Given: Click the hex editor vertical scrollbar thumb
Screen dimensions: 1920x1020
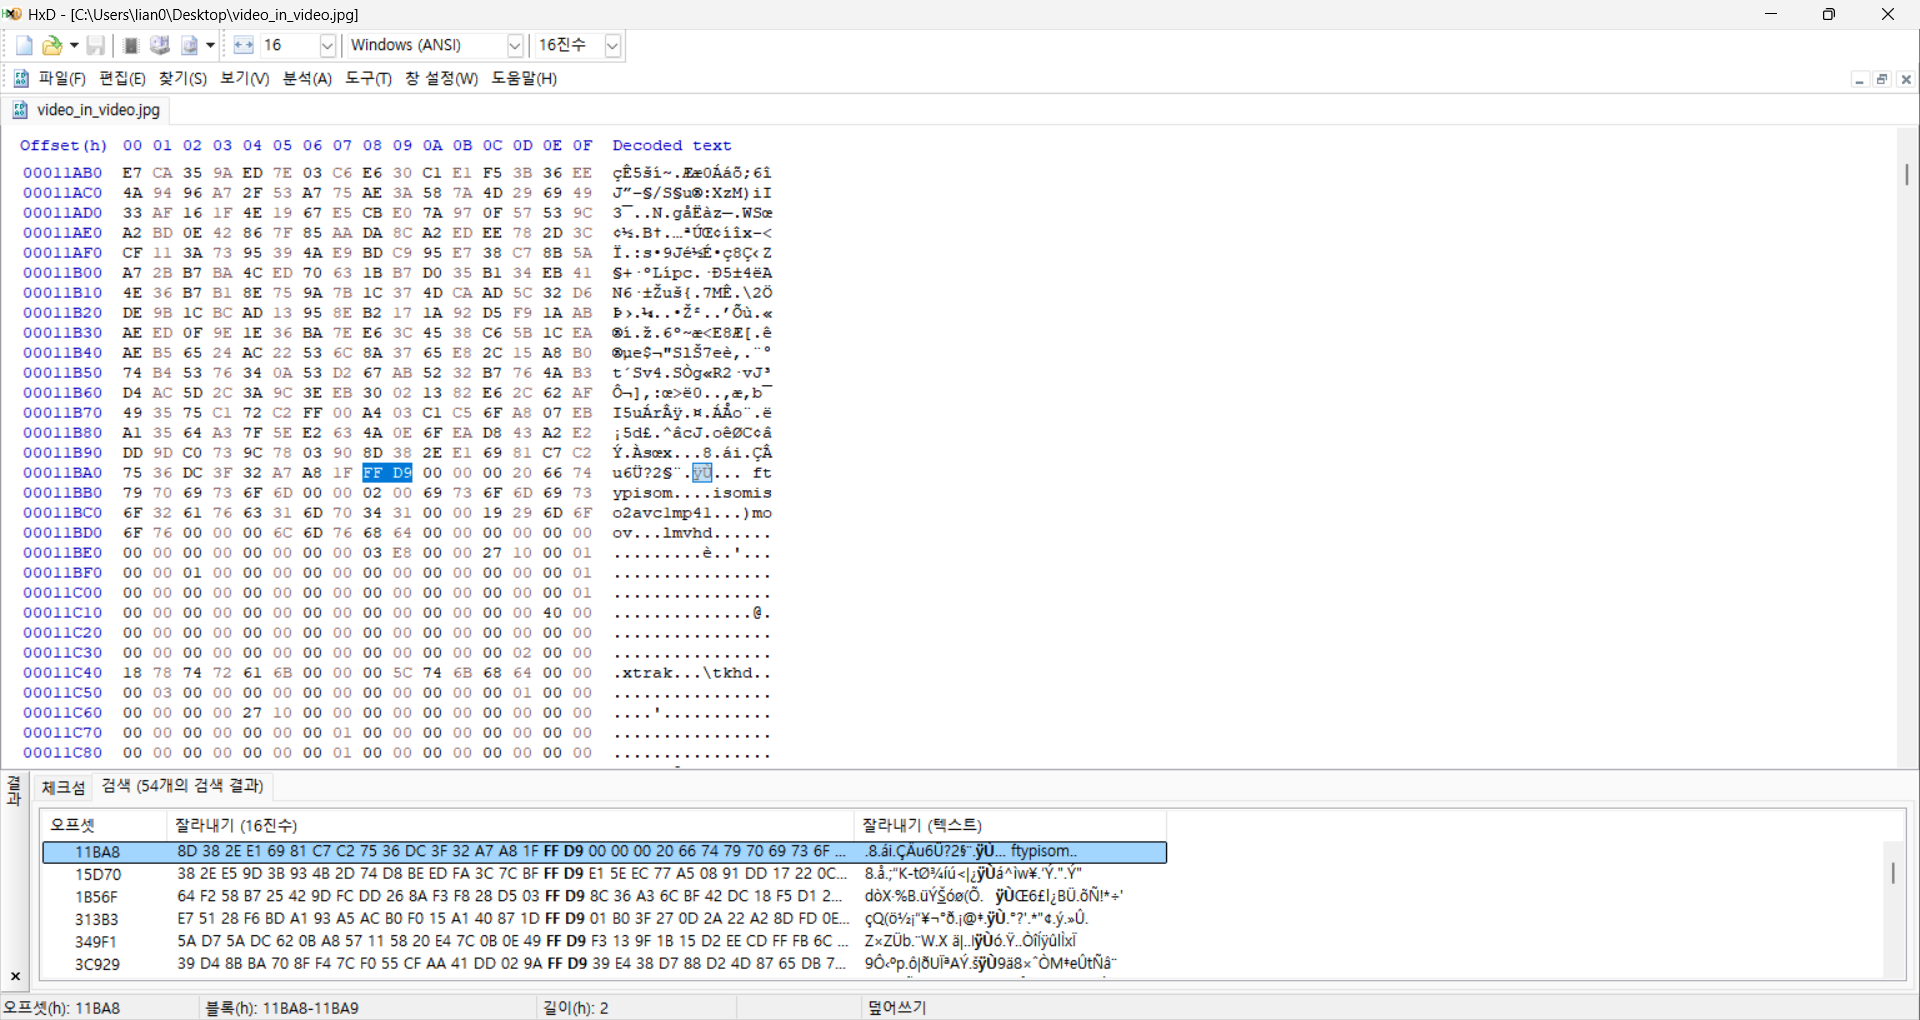Looking at the screenshot, I should pos(1907,174).
